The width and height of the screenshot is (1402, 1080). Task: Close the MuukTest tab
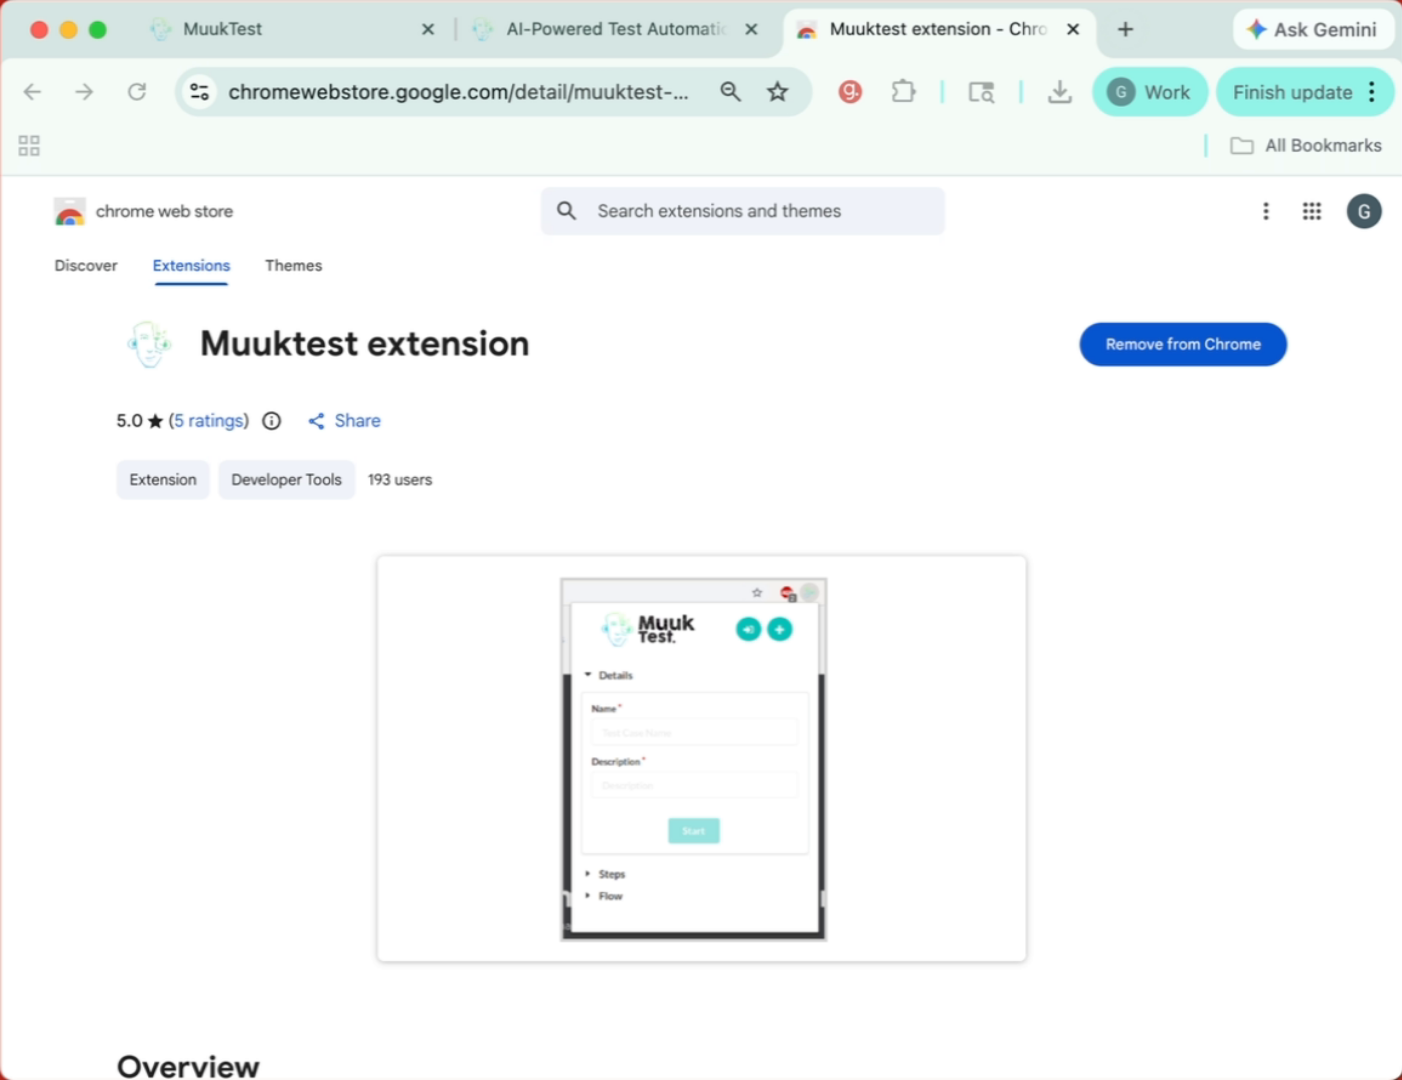pos(428,29)
